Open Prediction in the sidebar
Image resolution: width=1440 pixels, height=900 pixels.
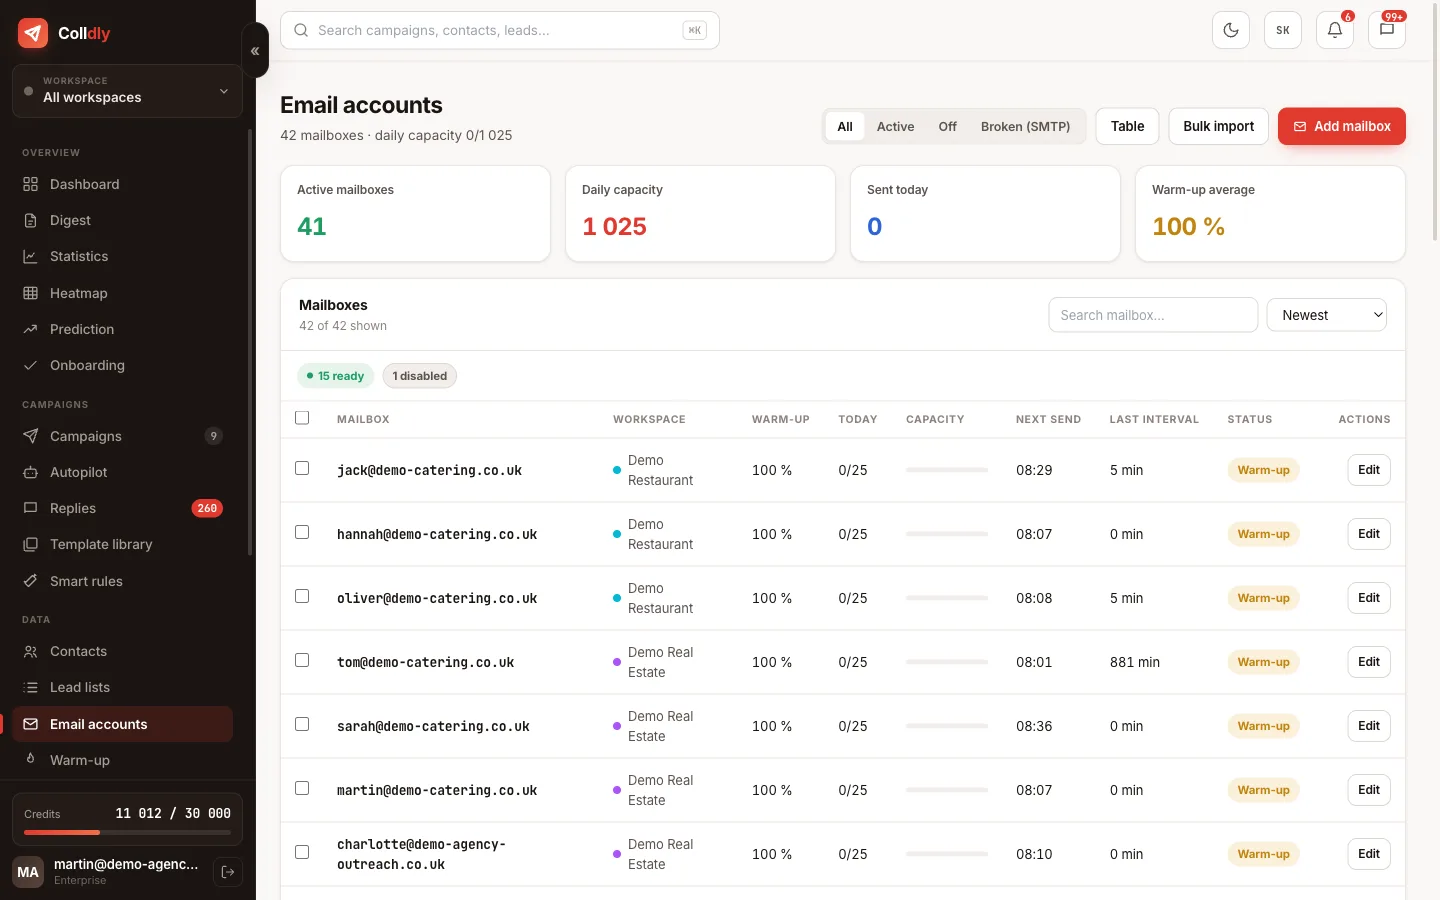pos(122,329)
